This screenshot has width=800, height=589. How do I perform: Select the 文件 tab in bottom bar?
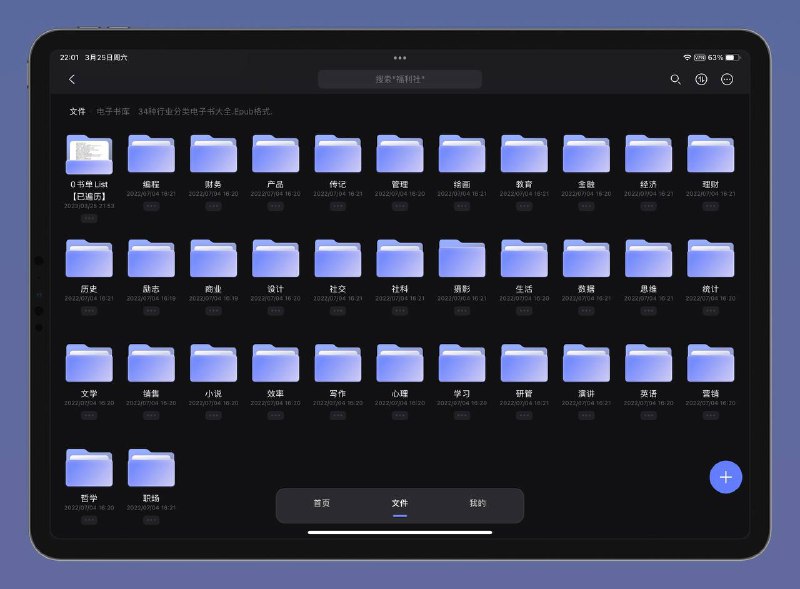pos(399,503)
